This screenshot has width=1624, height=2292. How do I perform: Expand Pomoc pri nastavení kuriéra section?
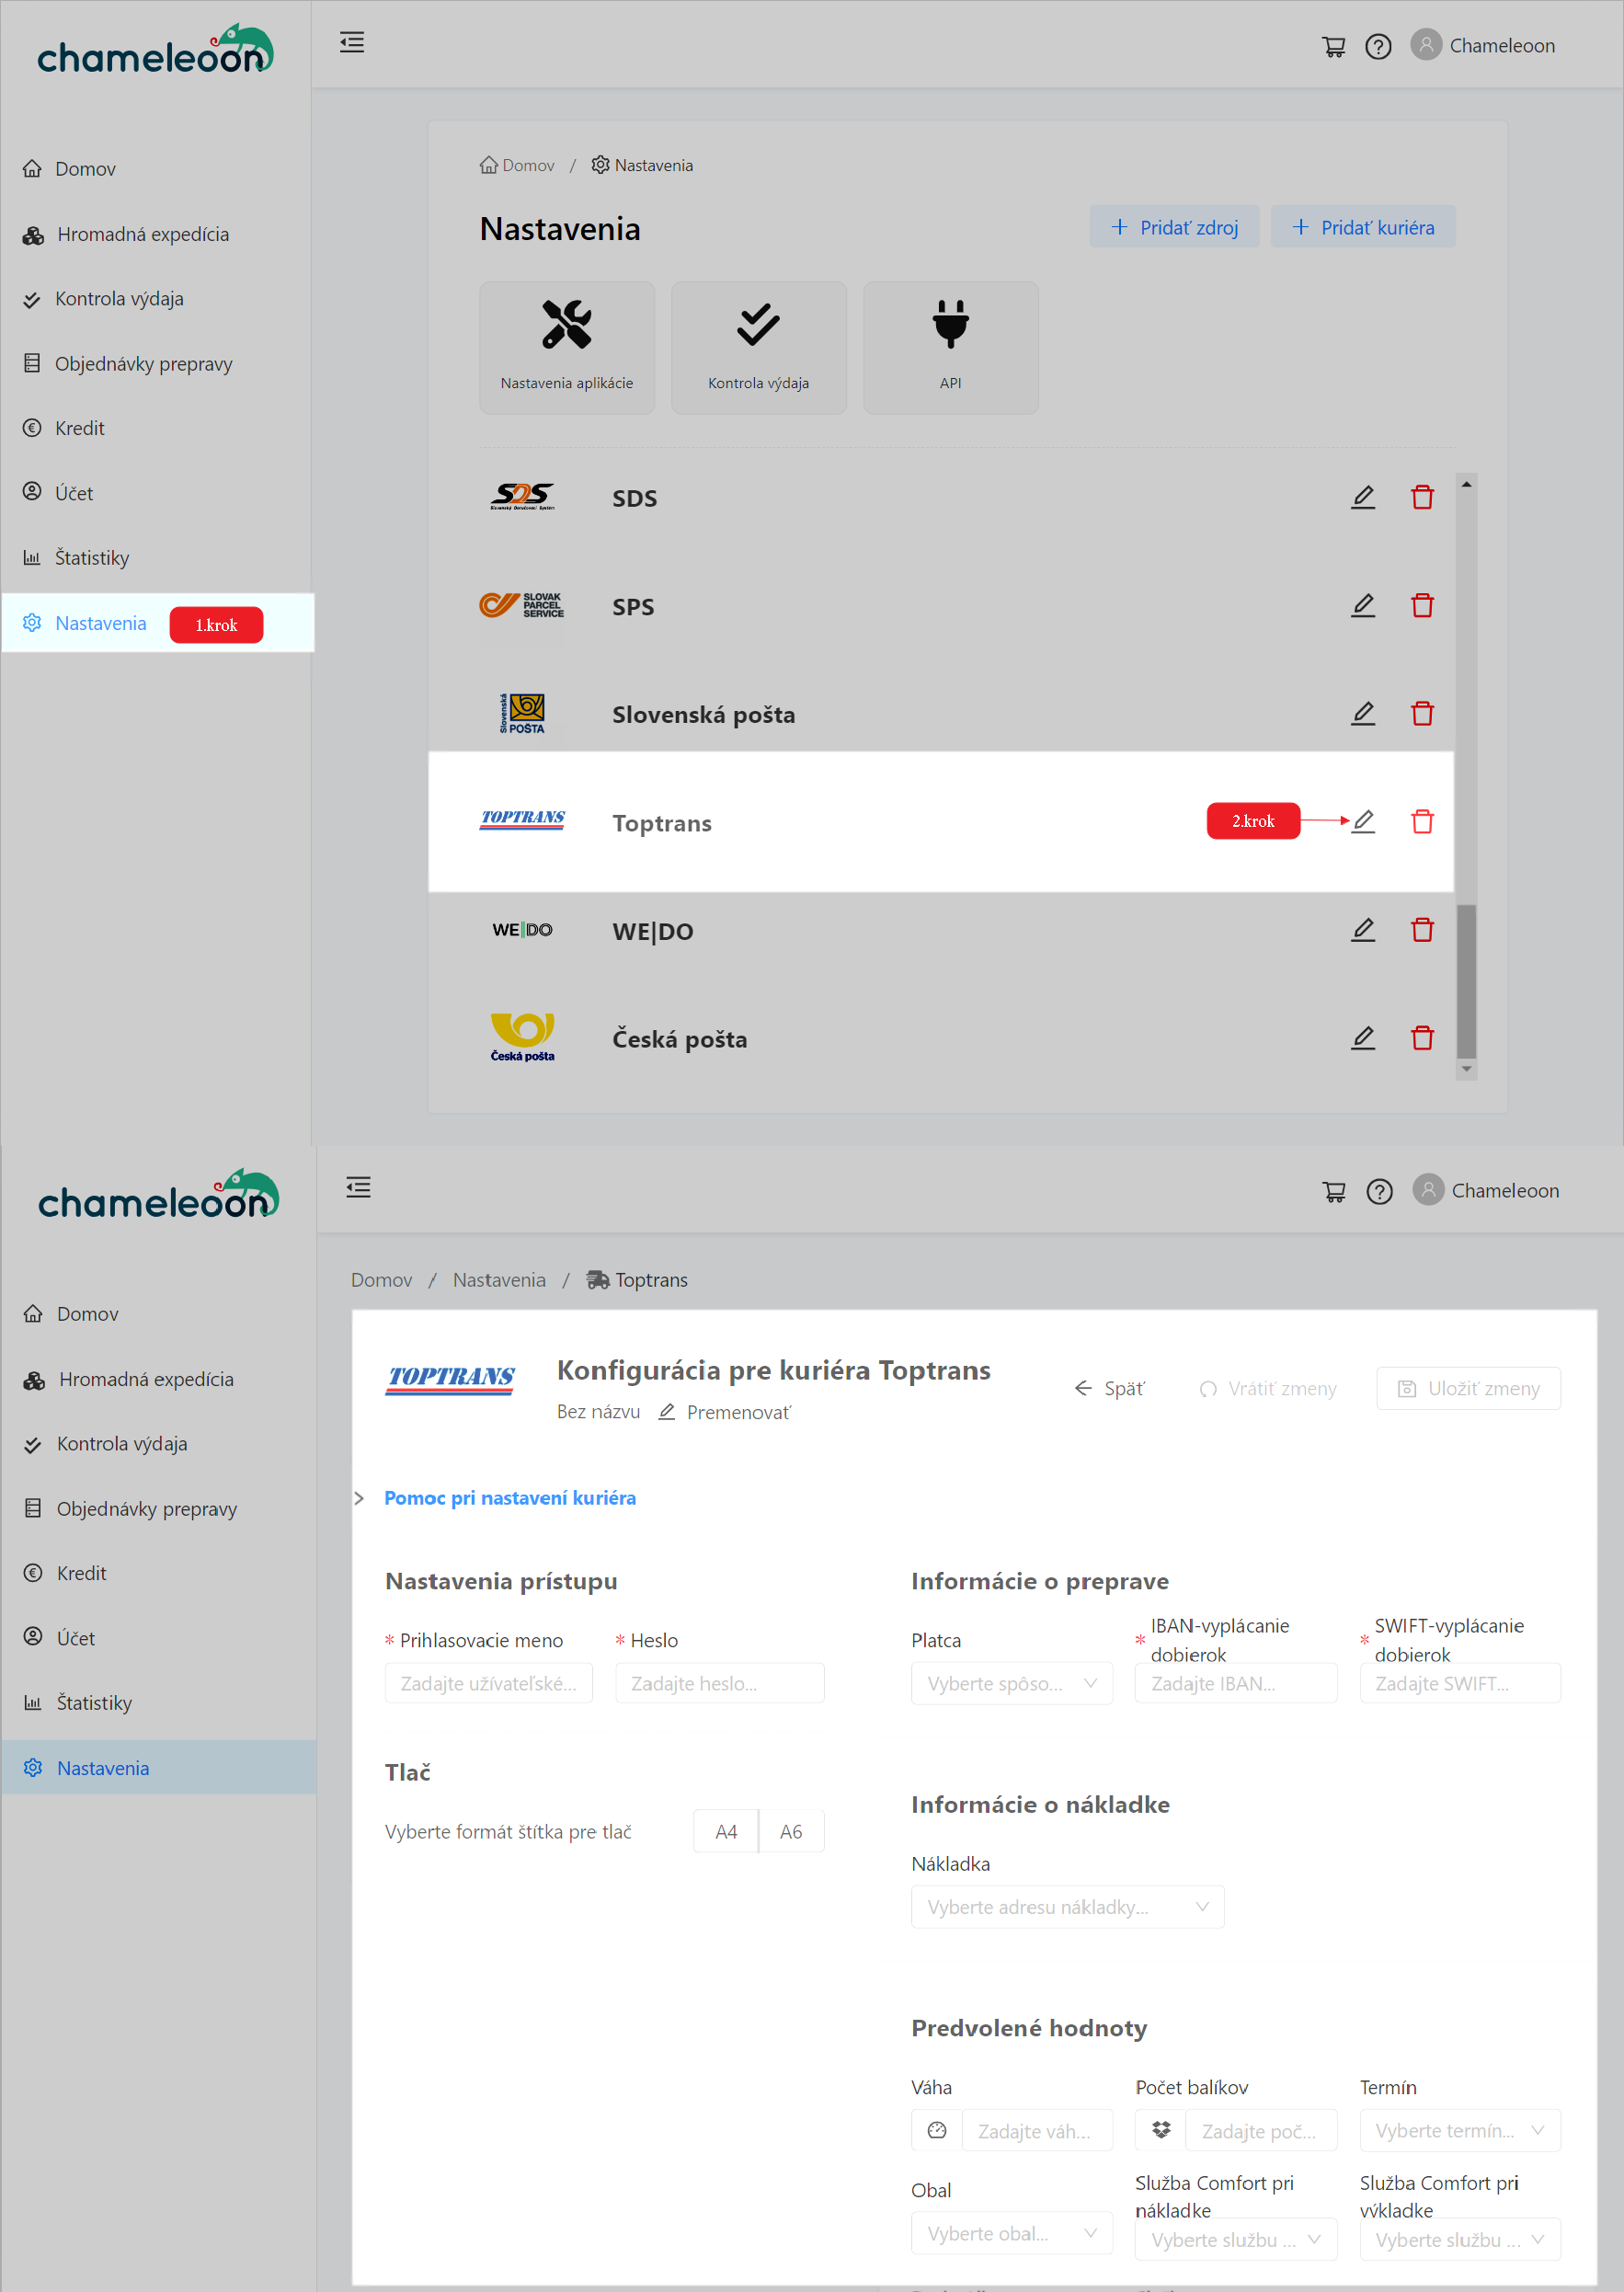coord(510,1498)
